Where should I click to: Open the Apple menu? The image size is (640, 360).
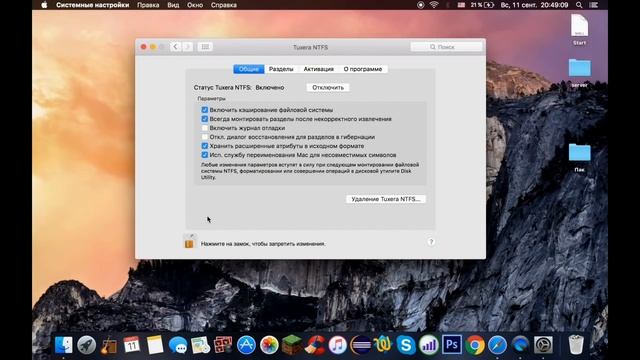click(x=44, y=5)
